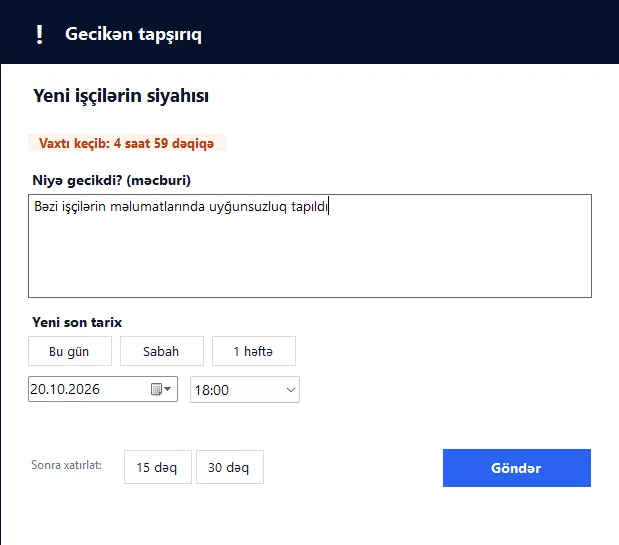Choose the 'Sabah' quick date button
Viewport: 619px width, 545px height.
point(162,351)
